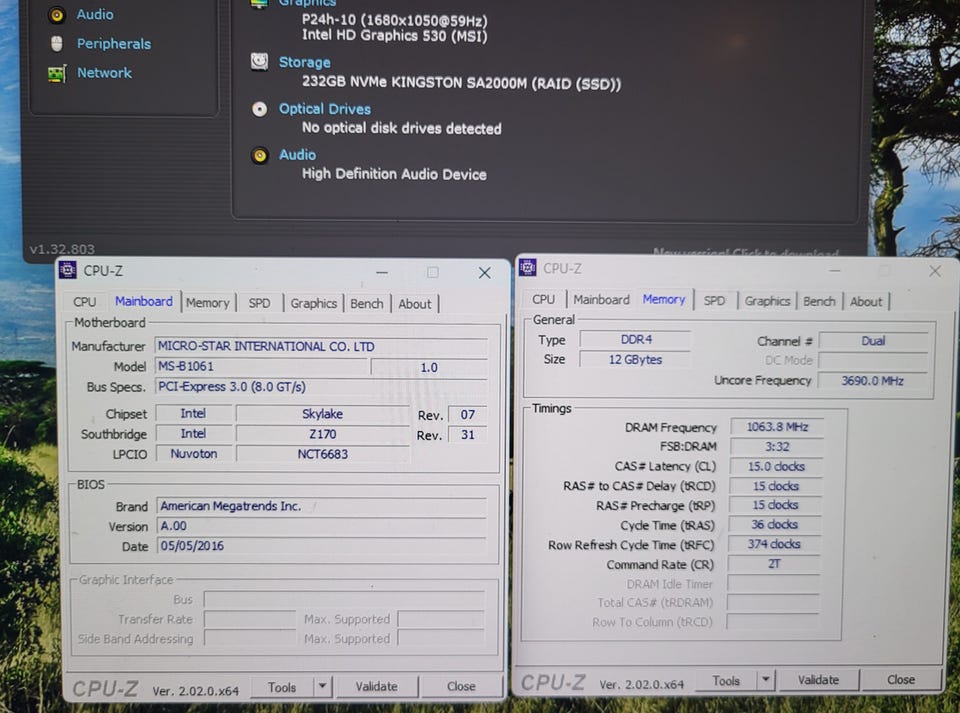Click the Storage drive icon in summary

click(260, 61)
